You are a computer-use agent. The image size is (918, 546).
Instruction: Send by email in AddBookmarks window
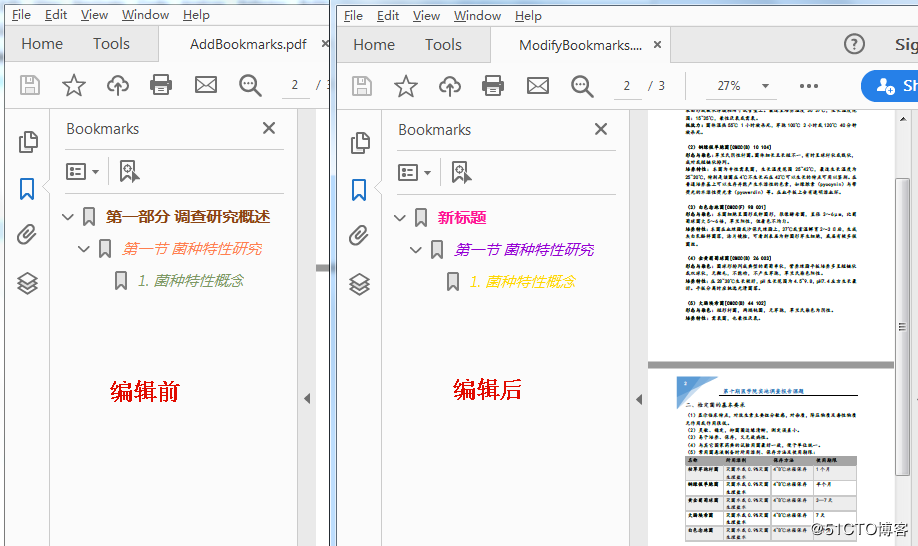click(x=205, y=85)
